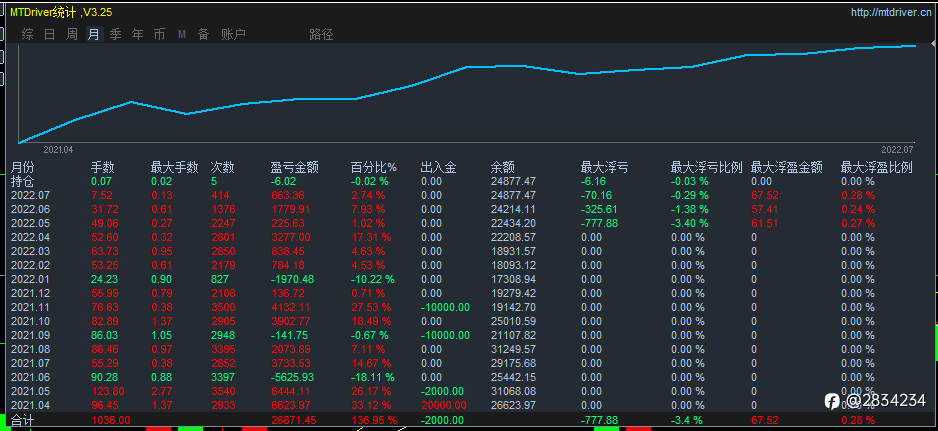Open the 综 summary tab
The height and width of the screenshot is (431, 938).
point(28,34)
